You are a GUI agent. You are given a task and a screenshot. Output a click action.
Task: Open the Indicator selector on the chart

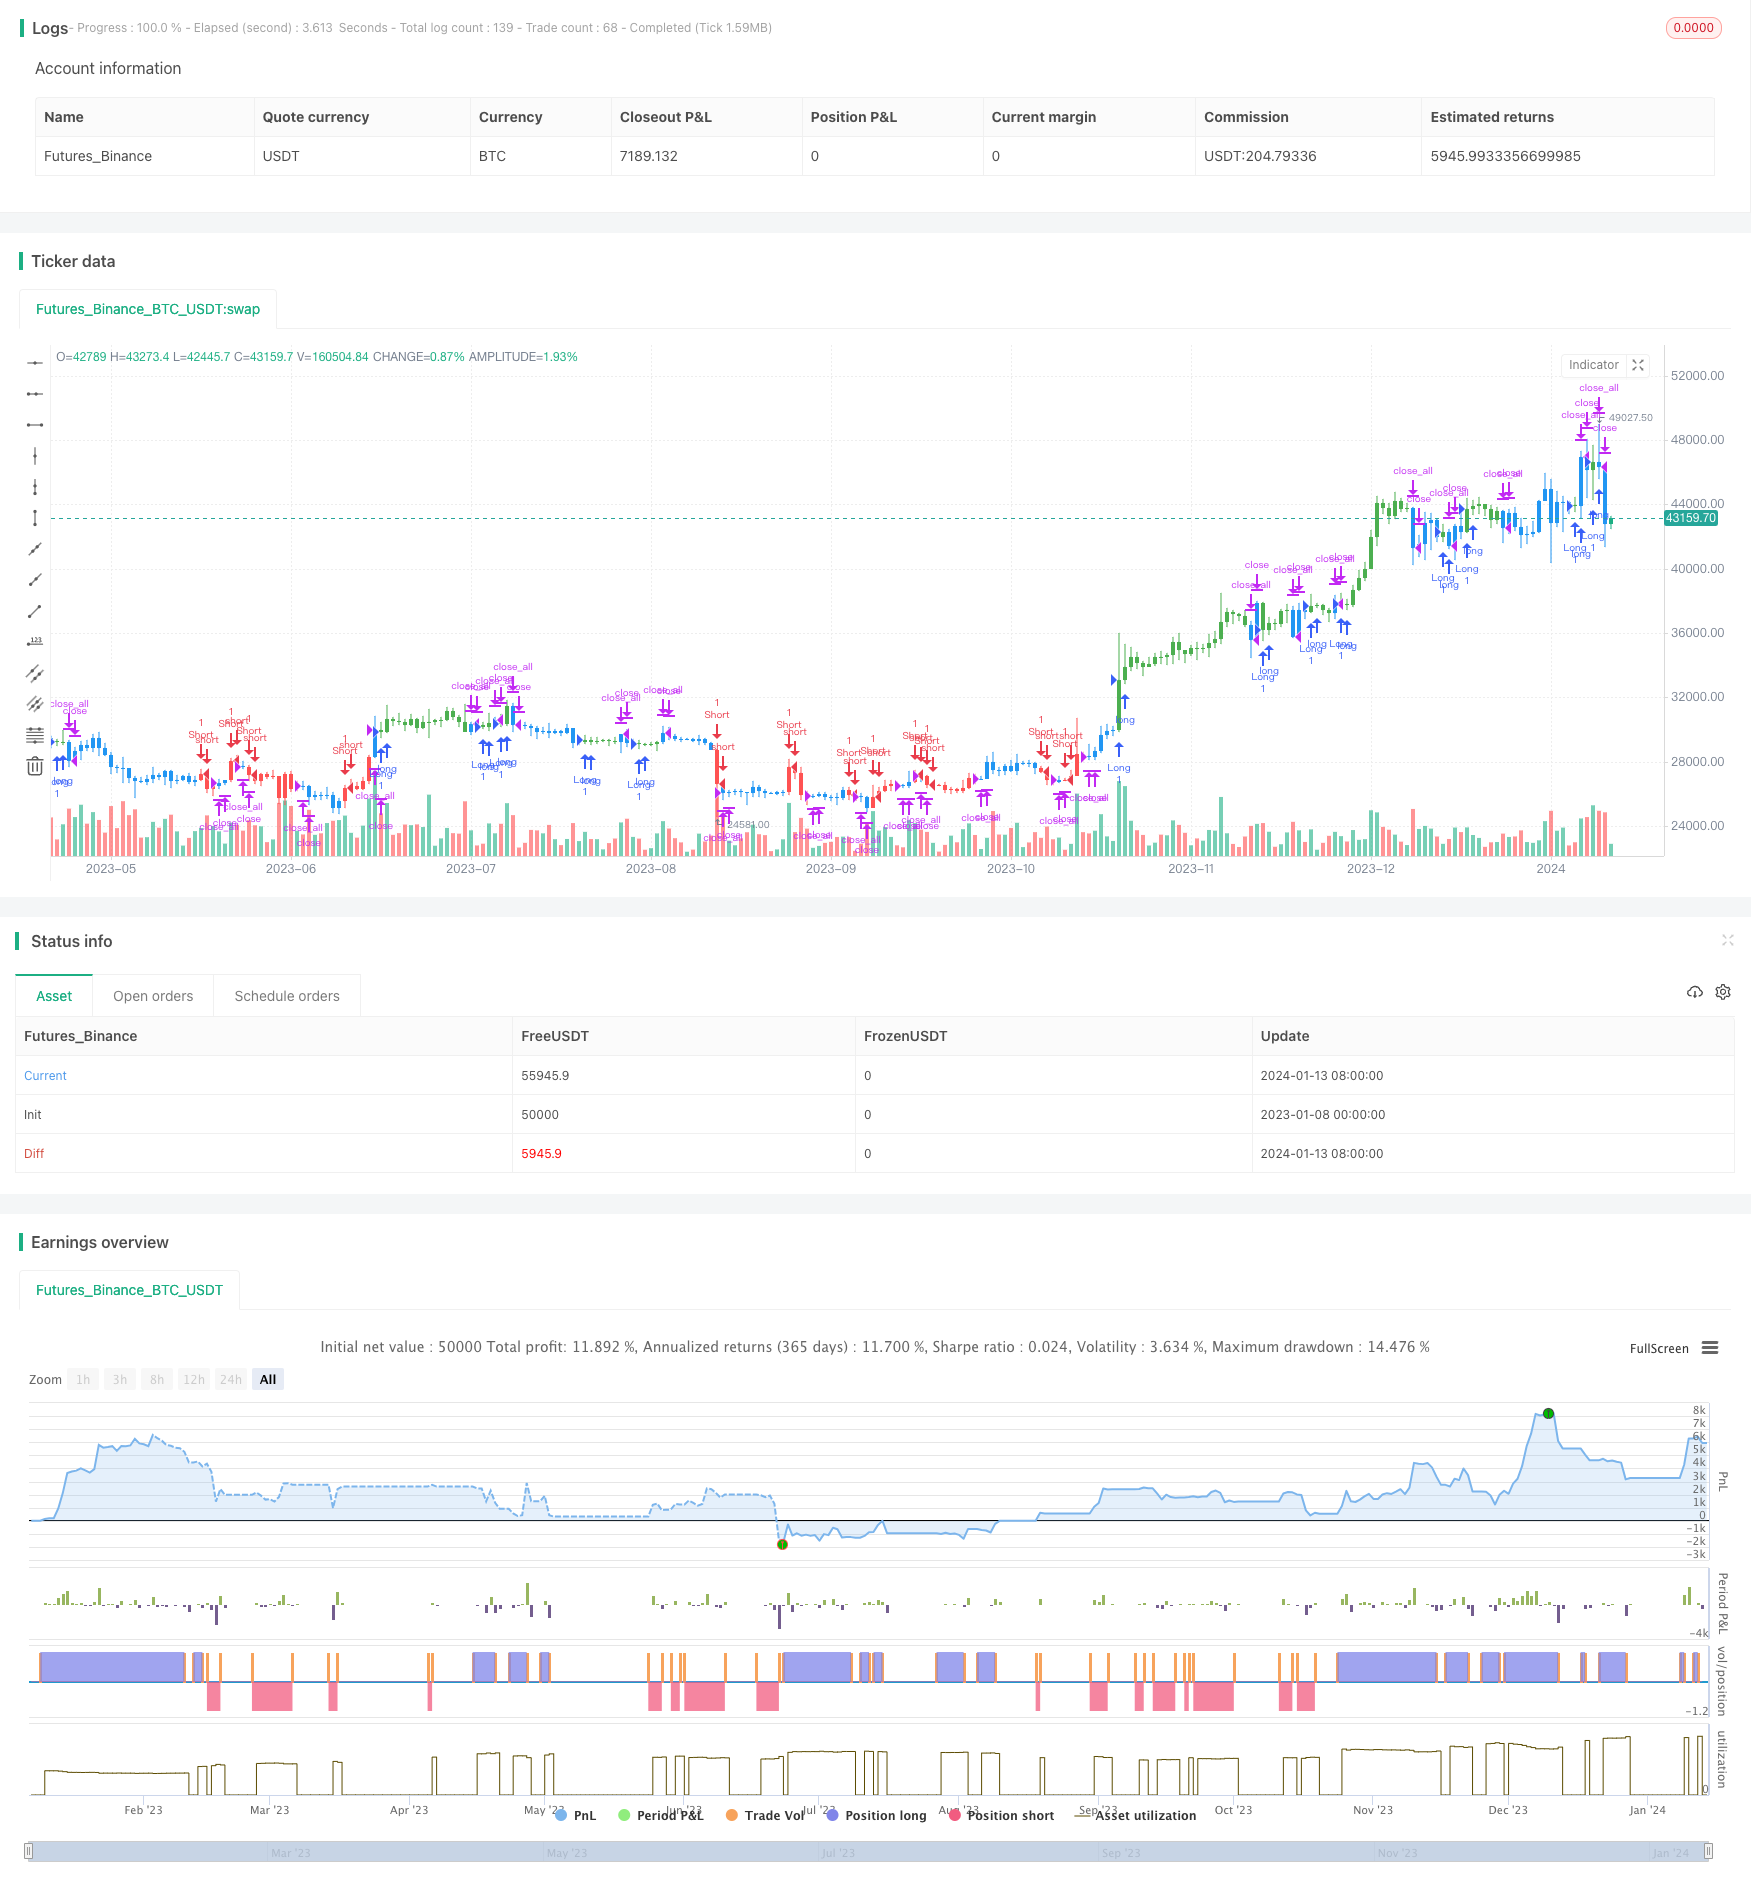pyautogui.click(x=1593, y=365)
